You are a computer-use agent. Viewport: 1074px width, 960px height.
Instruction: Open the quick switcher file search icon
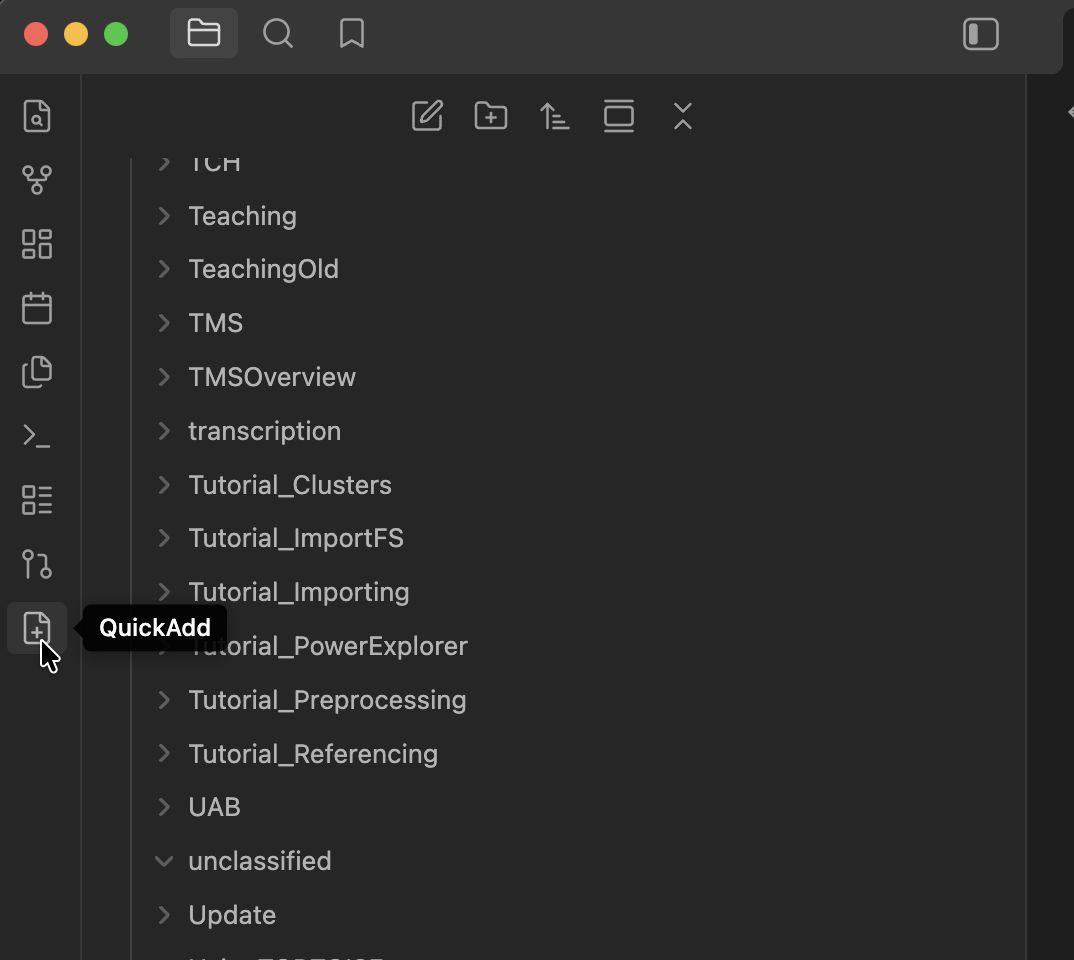click(37, 116)
